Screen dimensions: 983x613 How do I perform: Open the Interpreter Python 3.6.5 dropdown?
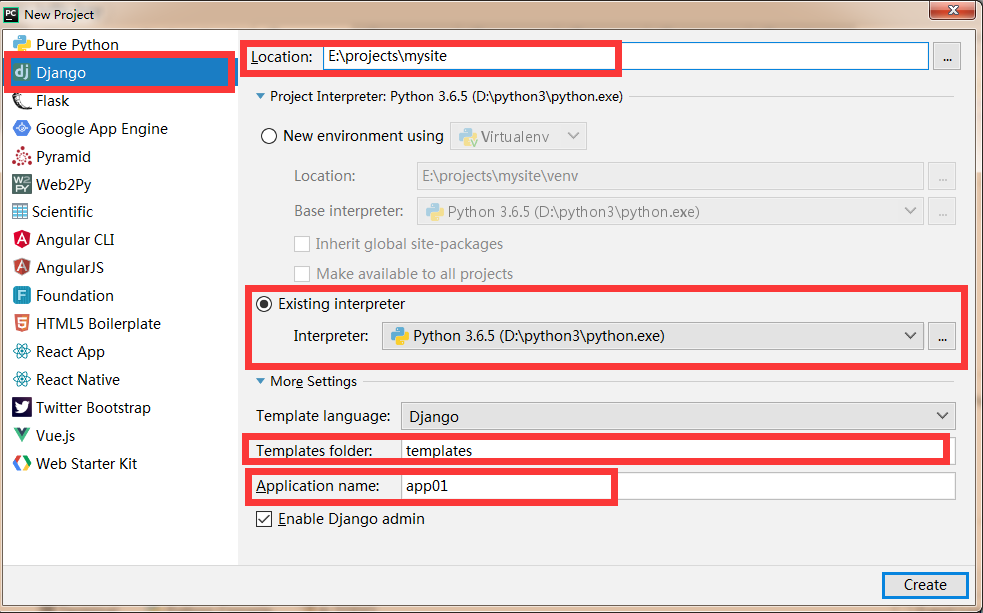pyautogui.click(x=653, y=336)
